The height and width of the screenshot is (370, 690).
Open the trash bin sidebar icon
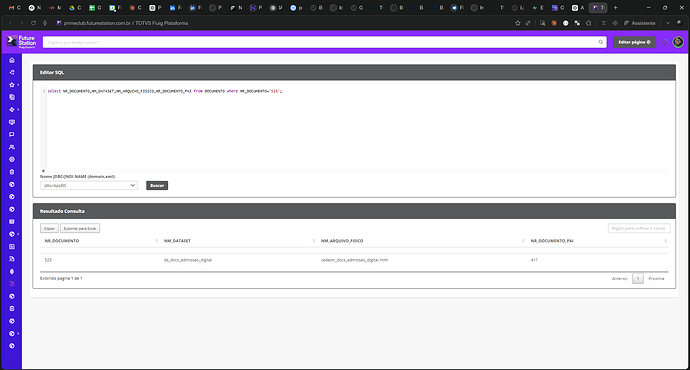(x=12, y=172)
